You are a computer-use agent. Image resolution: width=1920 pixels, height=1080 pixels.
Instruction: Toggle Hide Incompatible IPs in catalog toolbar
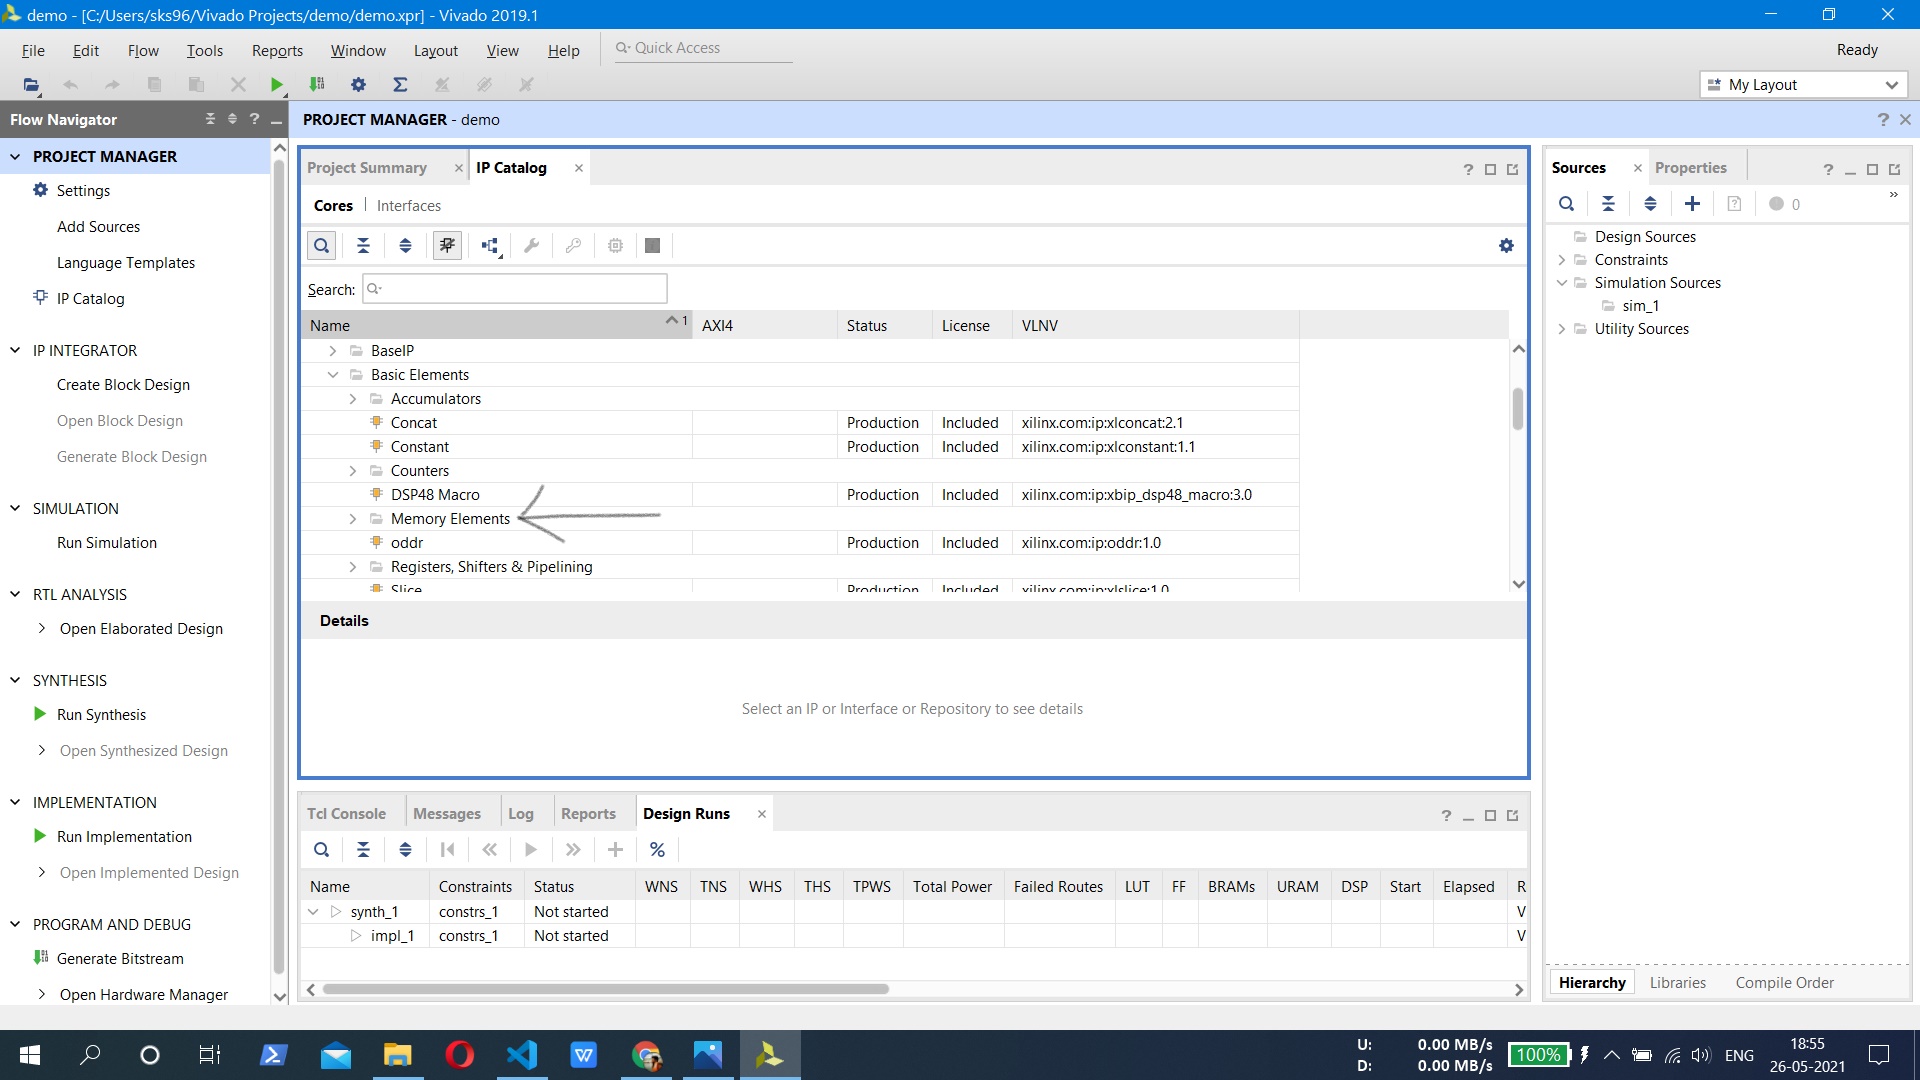[447, 245]
